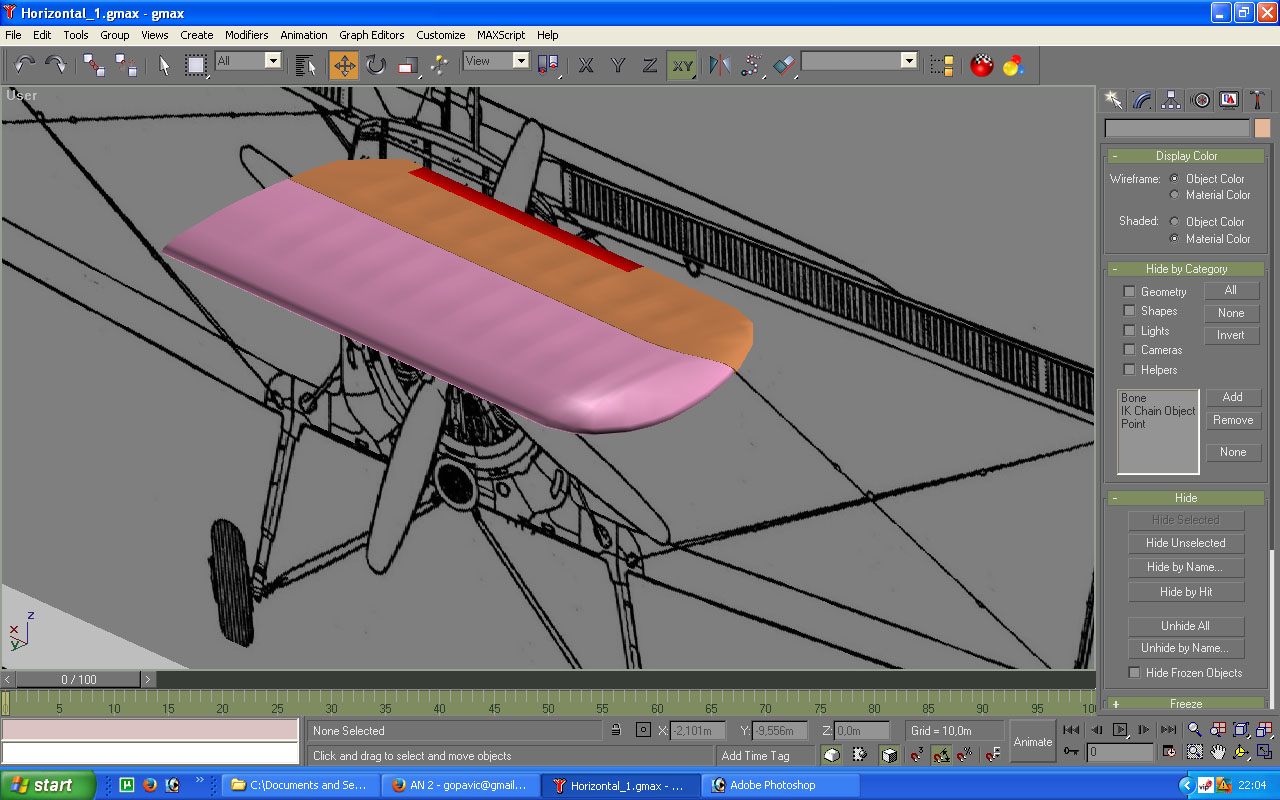Open the Hierarchy command panel tab
Image resolution: width=1280 pixels, height=800 pixels.
(1171, 100)
